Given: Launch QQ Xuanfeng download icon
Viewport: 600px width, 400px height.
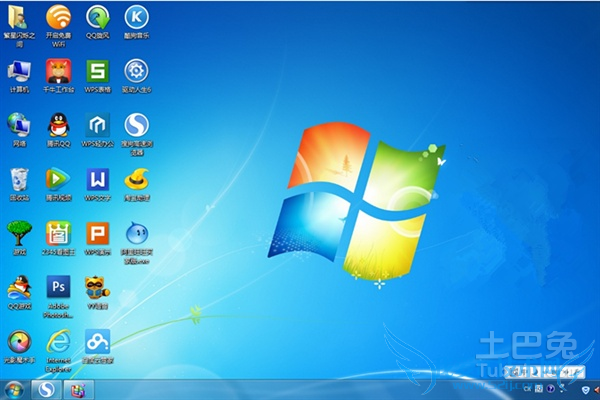Looking at the screenshot, I should (97, 17).
